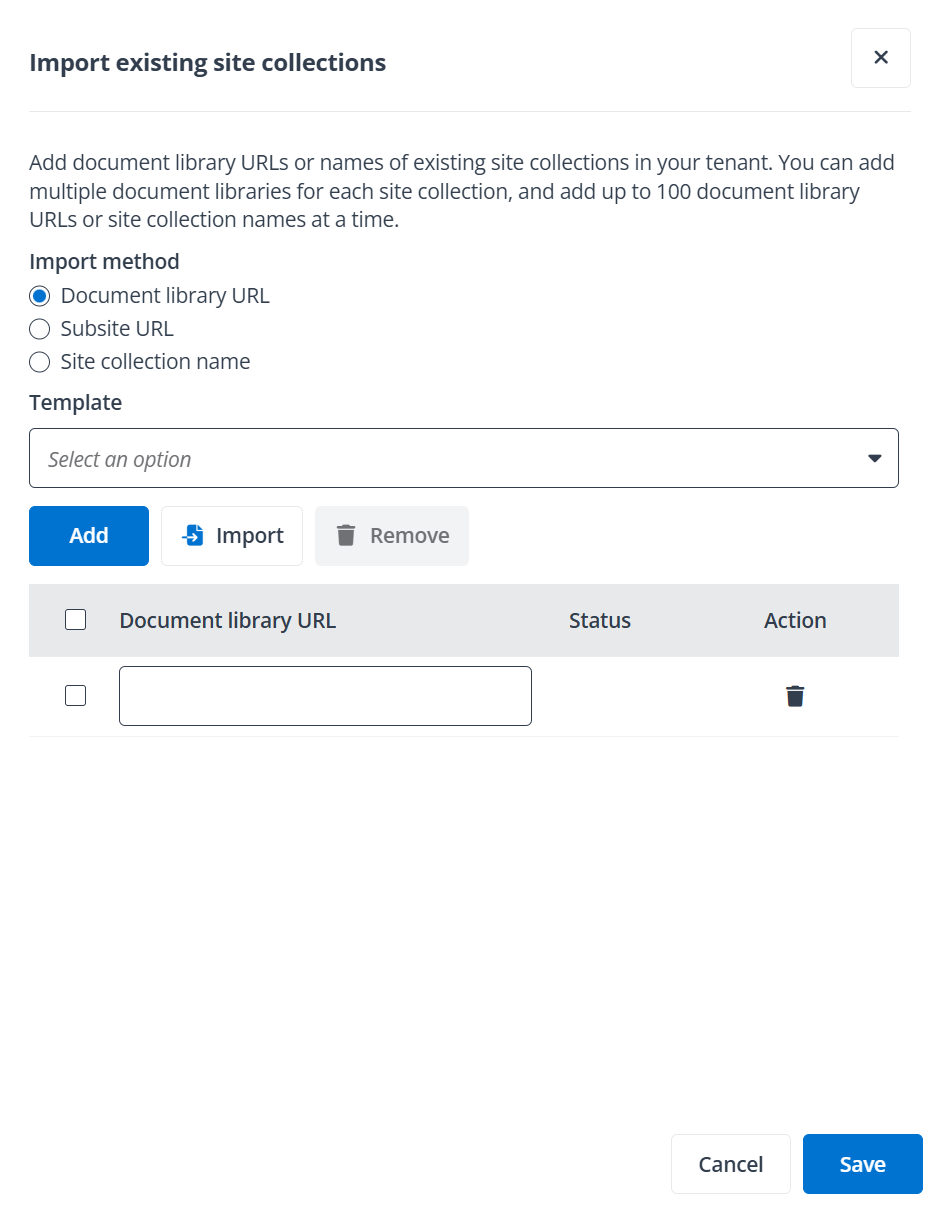Click the disabled Remove button
The width and height of the screenshot is (945, 1224).
click(391, 536)
